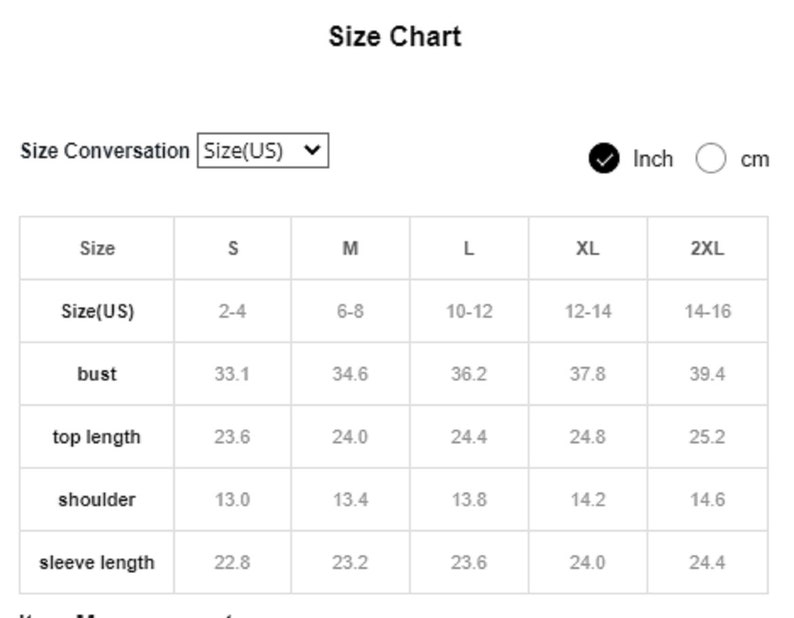
Task: Click the top length row label
Action: point(97,437)
